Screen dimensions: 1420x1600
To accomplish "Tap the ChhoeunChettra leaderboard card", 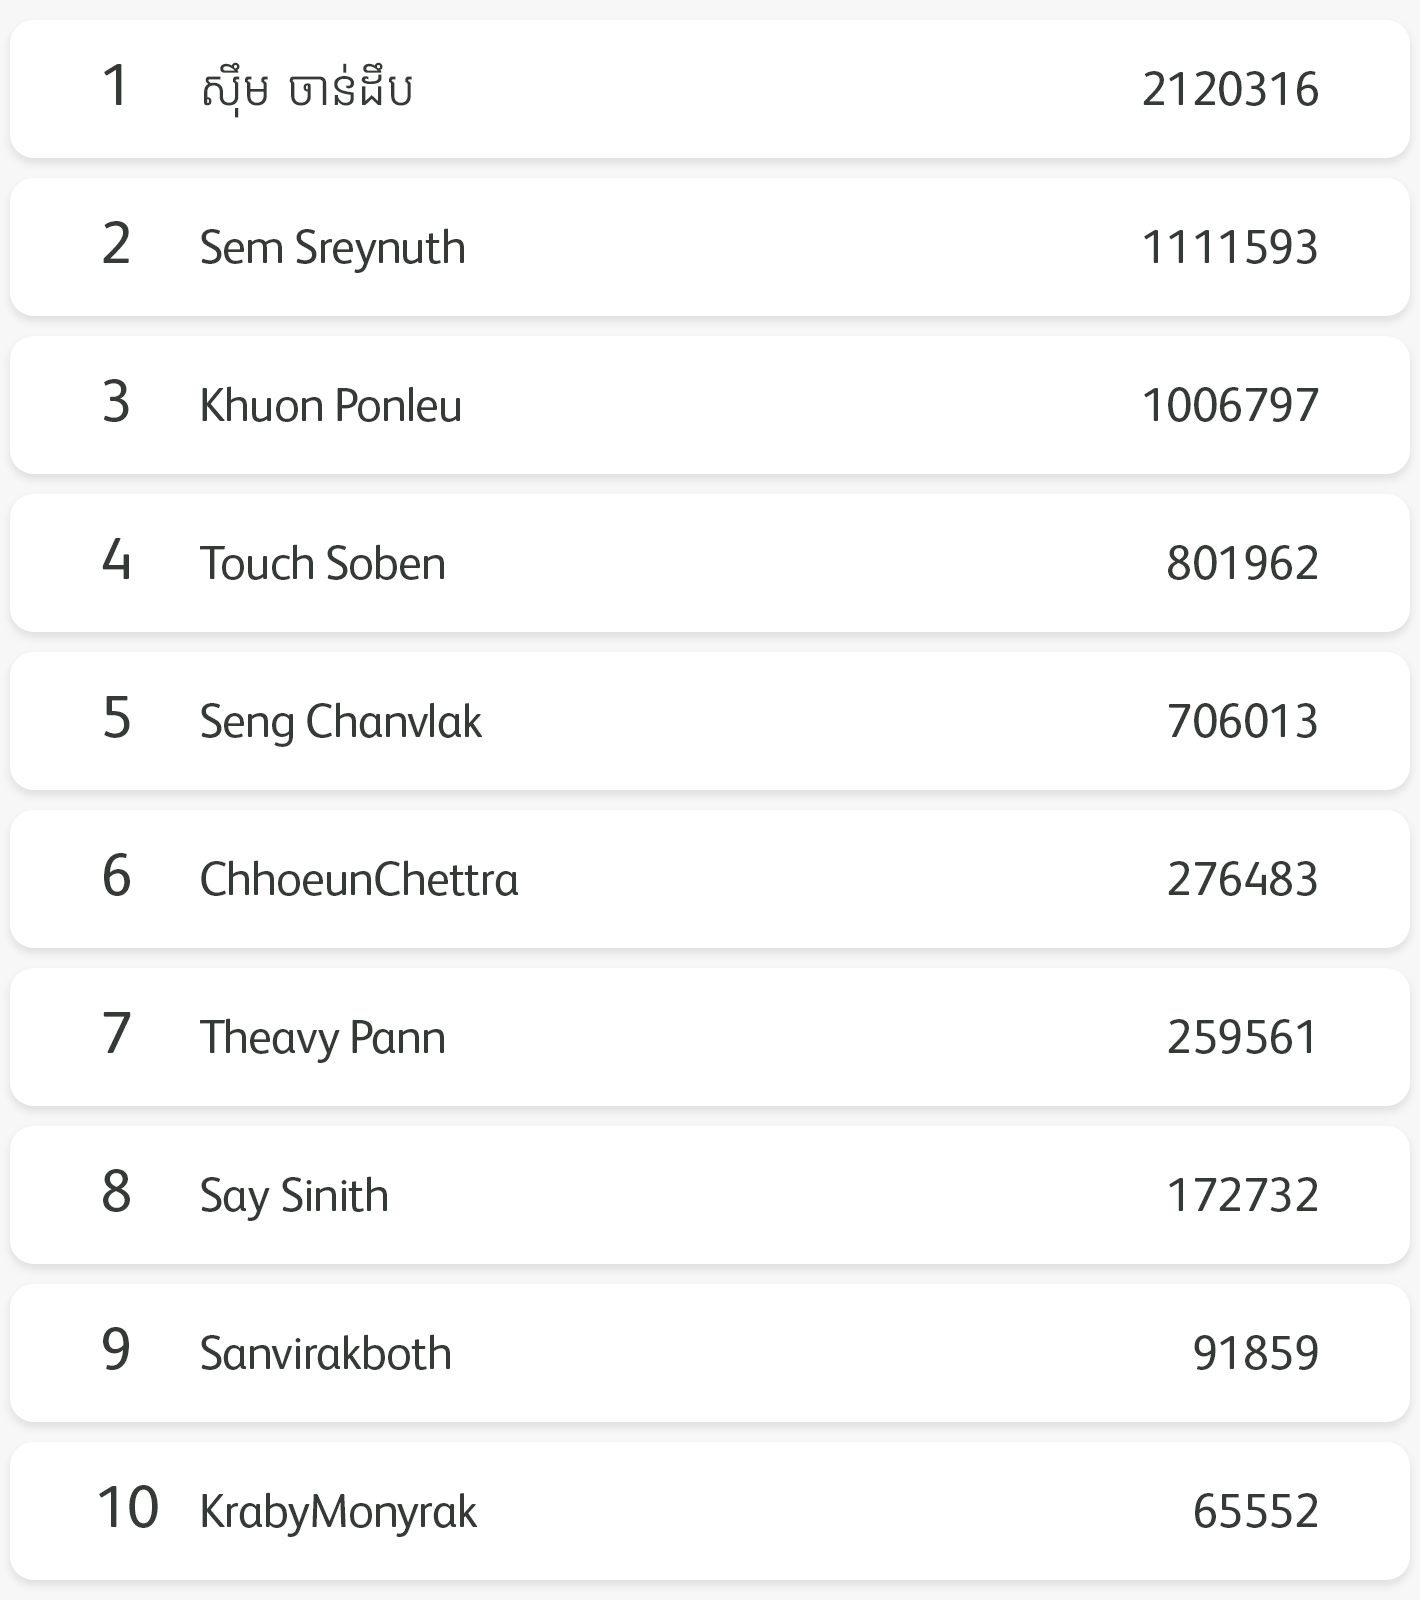I will click(710, 879).
